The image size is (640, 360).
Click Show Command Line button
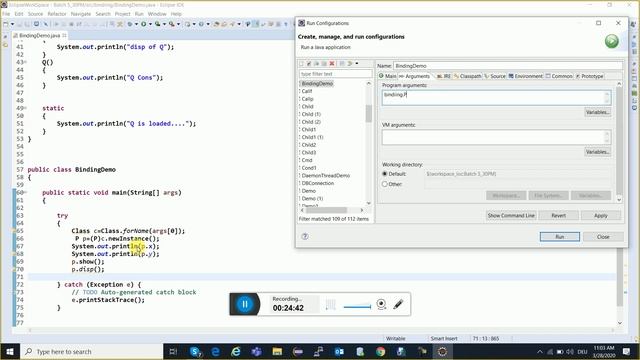click(511, 216)
